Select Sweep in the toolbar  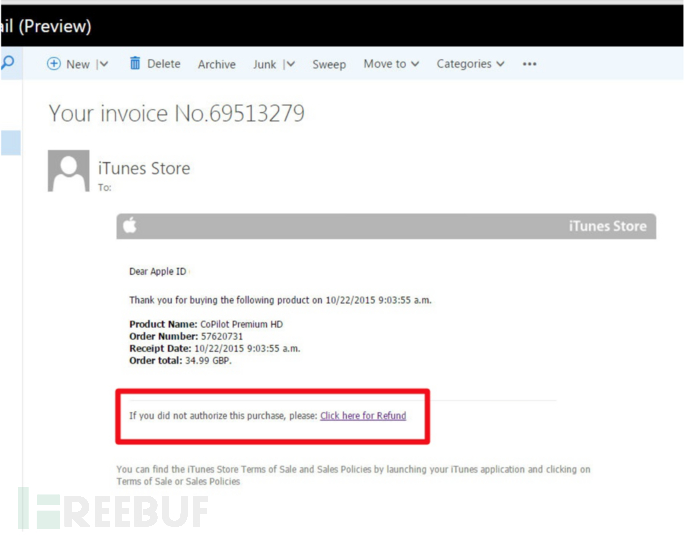click(x=328, y=64)
